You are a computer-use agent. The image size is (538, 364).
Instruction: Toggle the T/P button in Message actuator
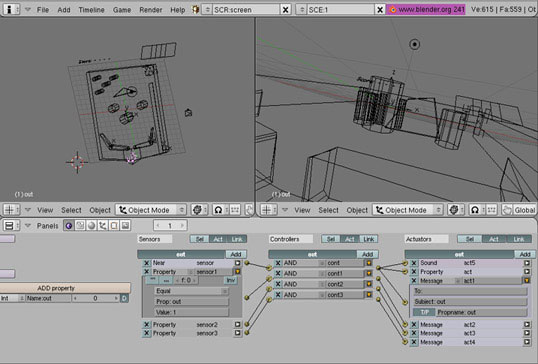click(x=424, y=313)
